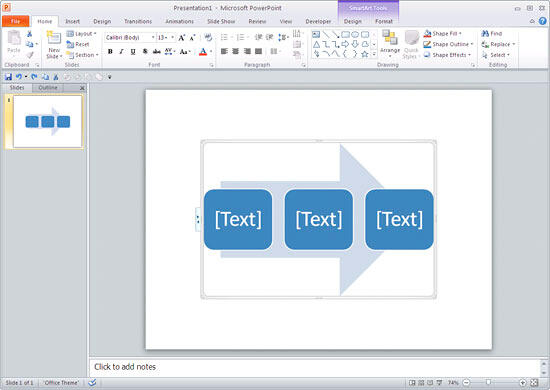Click the Undo arrow icon
Image resolution: width=550 pixels, height=390 pixels.
click(19, 77)
